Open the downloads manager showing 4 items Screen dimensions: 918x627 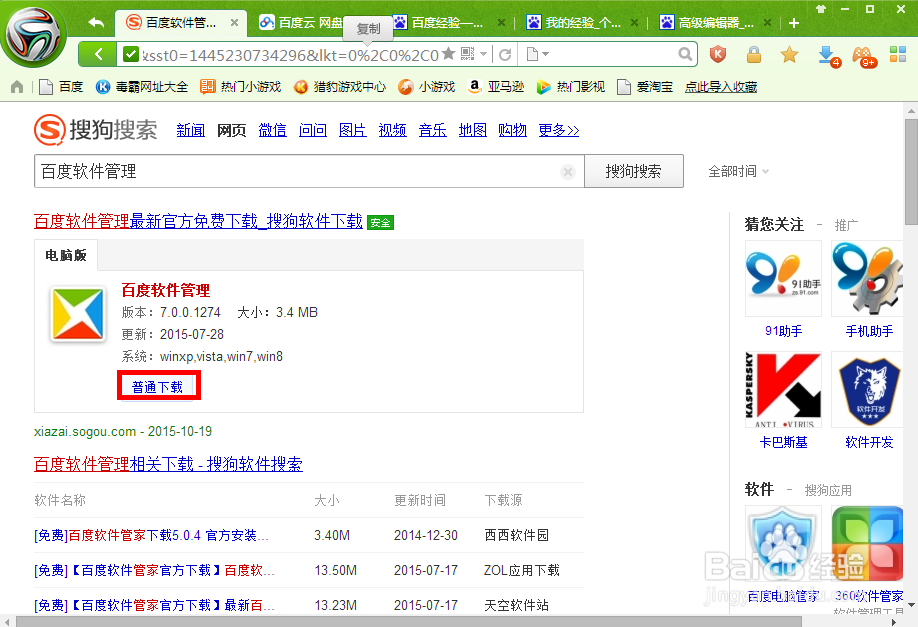click(x=827, y=54)
